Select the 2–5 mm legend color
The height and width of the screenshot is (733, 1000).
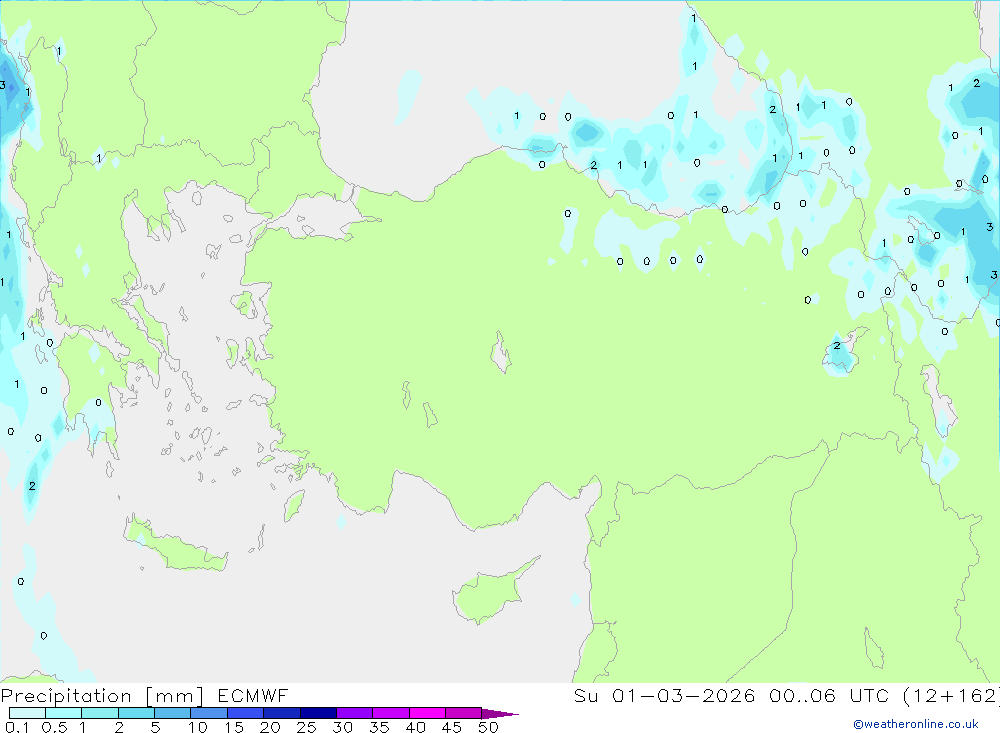(136, 713)
